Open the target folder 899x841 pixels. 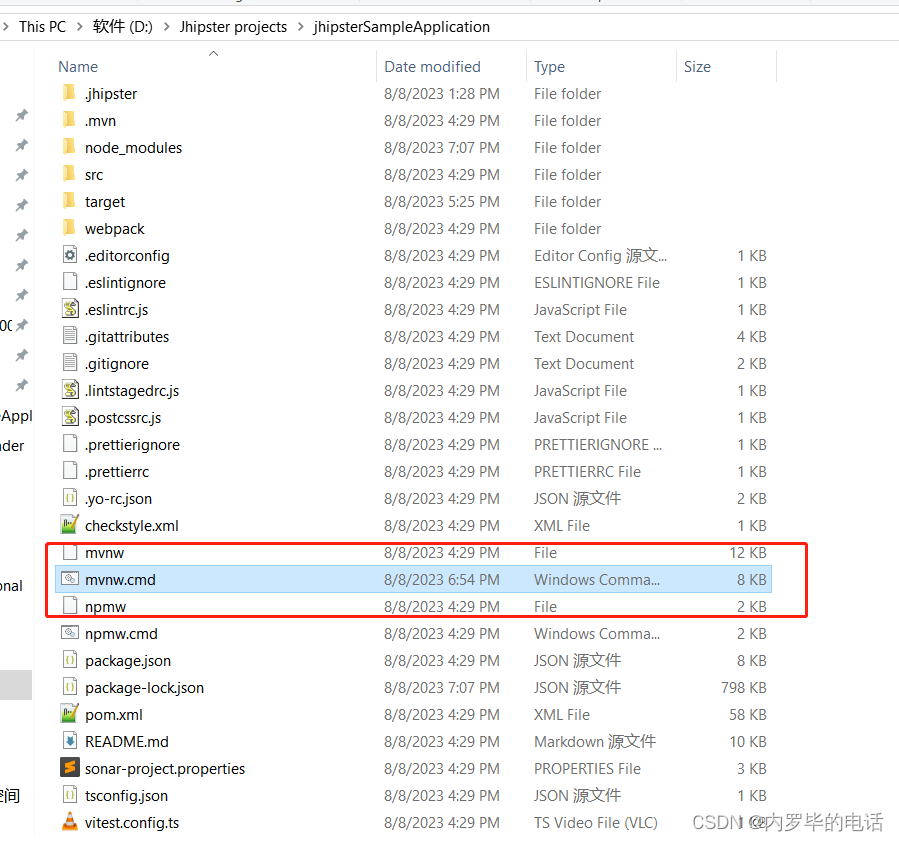pos(105,201)
